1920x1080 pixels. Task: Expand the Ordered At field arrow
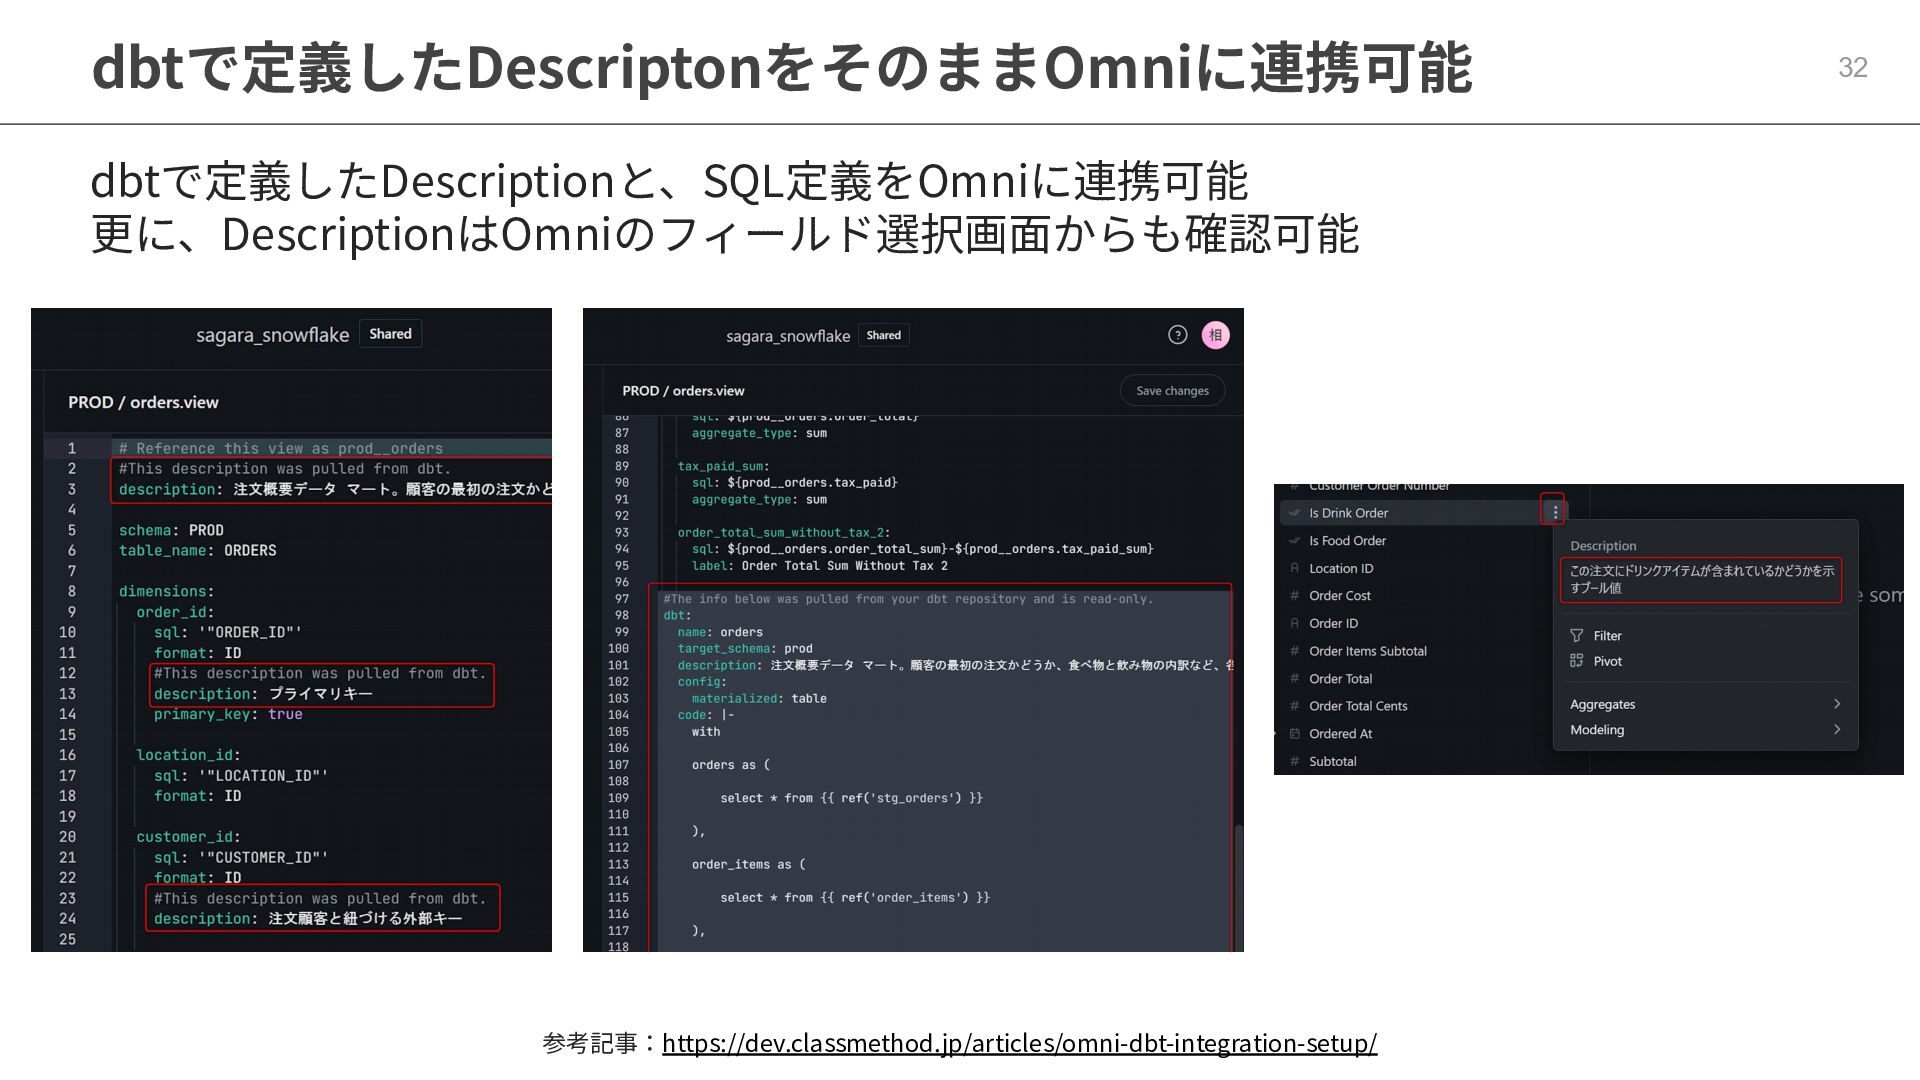[x=1276, y=733]
